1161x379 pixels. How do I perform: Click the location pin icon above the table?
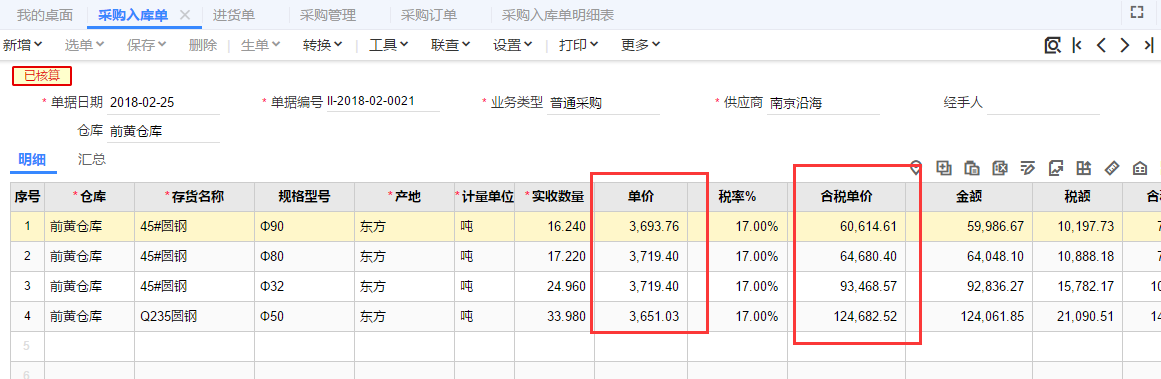[x=916, y=168]
